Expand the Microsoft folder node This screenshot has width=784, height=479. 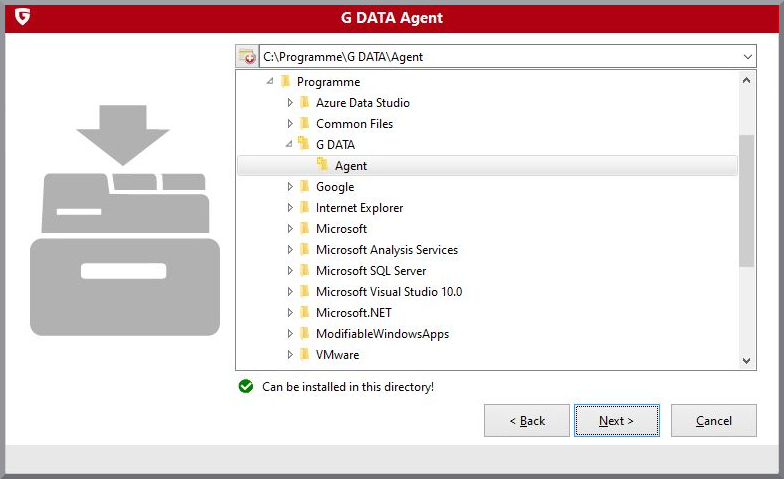tap(290, 228)
